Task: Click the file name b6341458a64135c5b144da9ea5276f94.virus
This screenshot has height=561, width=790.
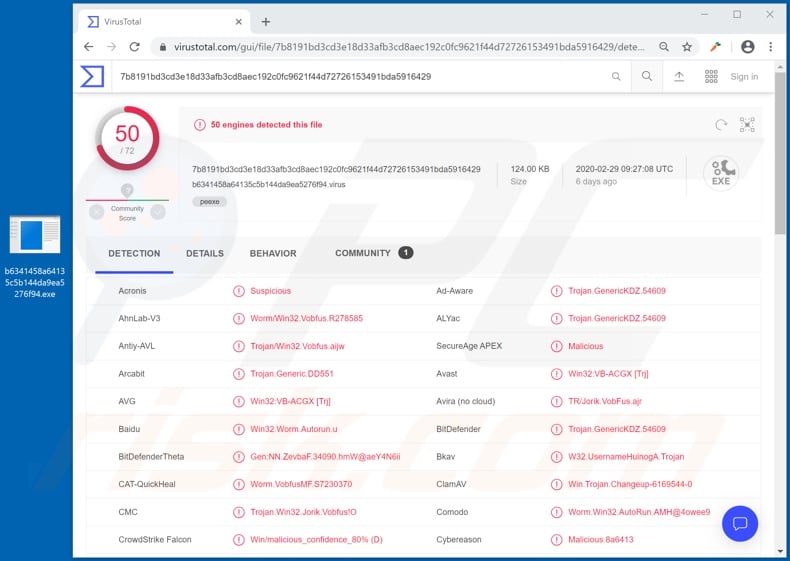Action: click(x=269, y=184)
